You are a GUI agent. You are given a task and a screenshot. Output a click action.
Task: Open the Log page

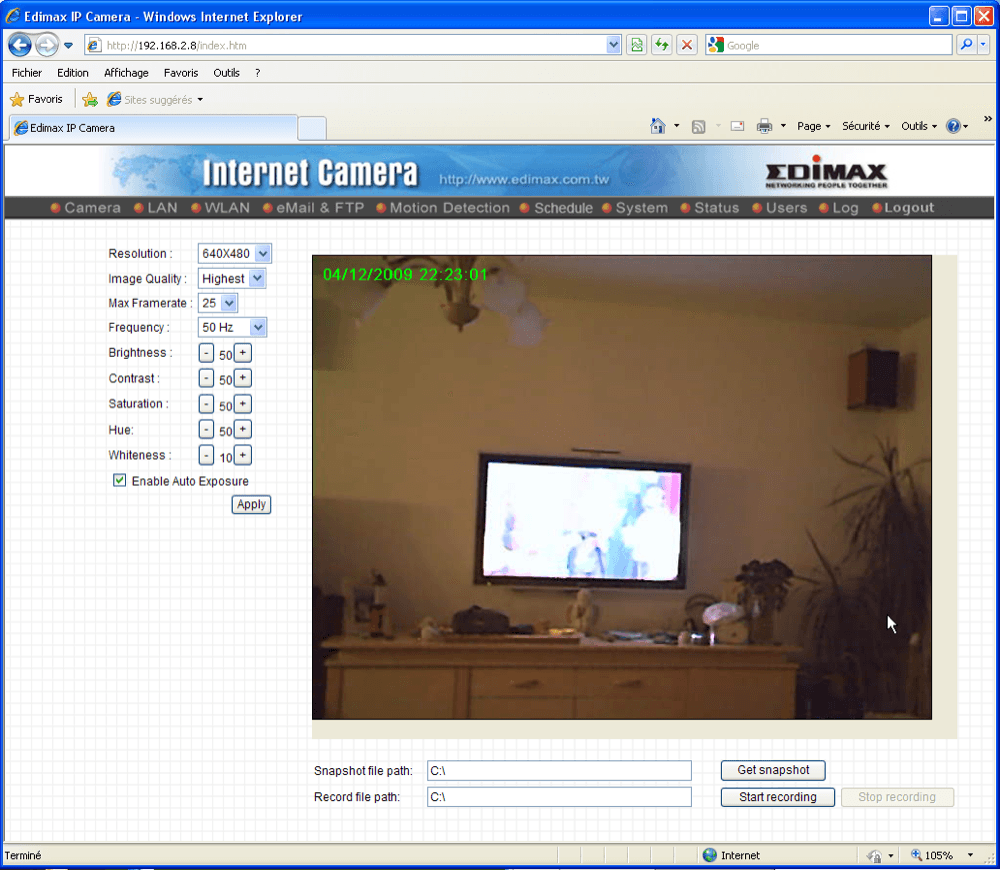pyautogui.click(x=839, y=208)
